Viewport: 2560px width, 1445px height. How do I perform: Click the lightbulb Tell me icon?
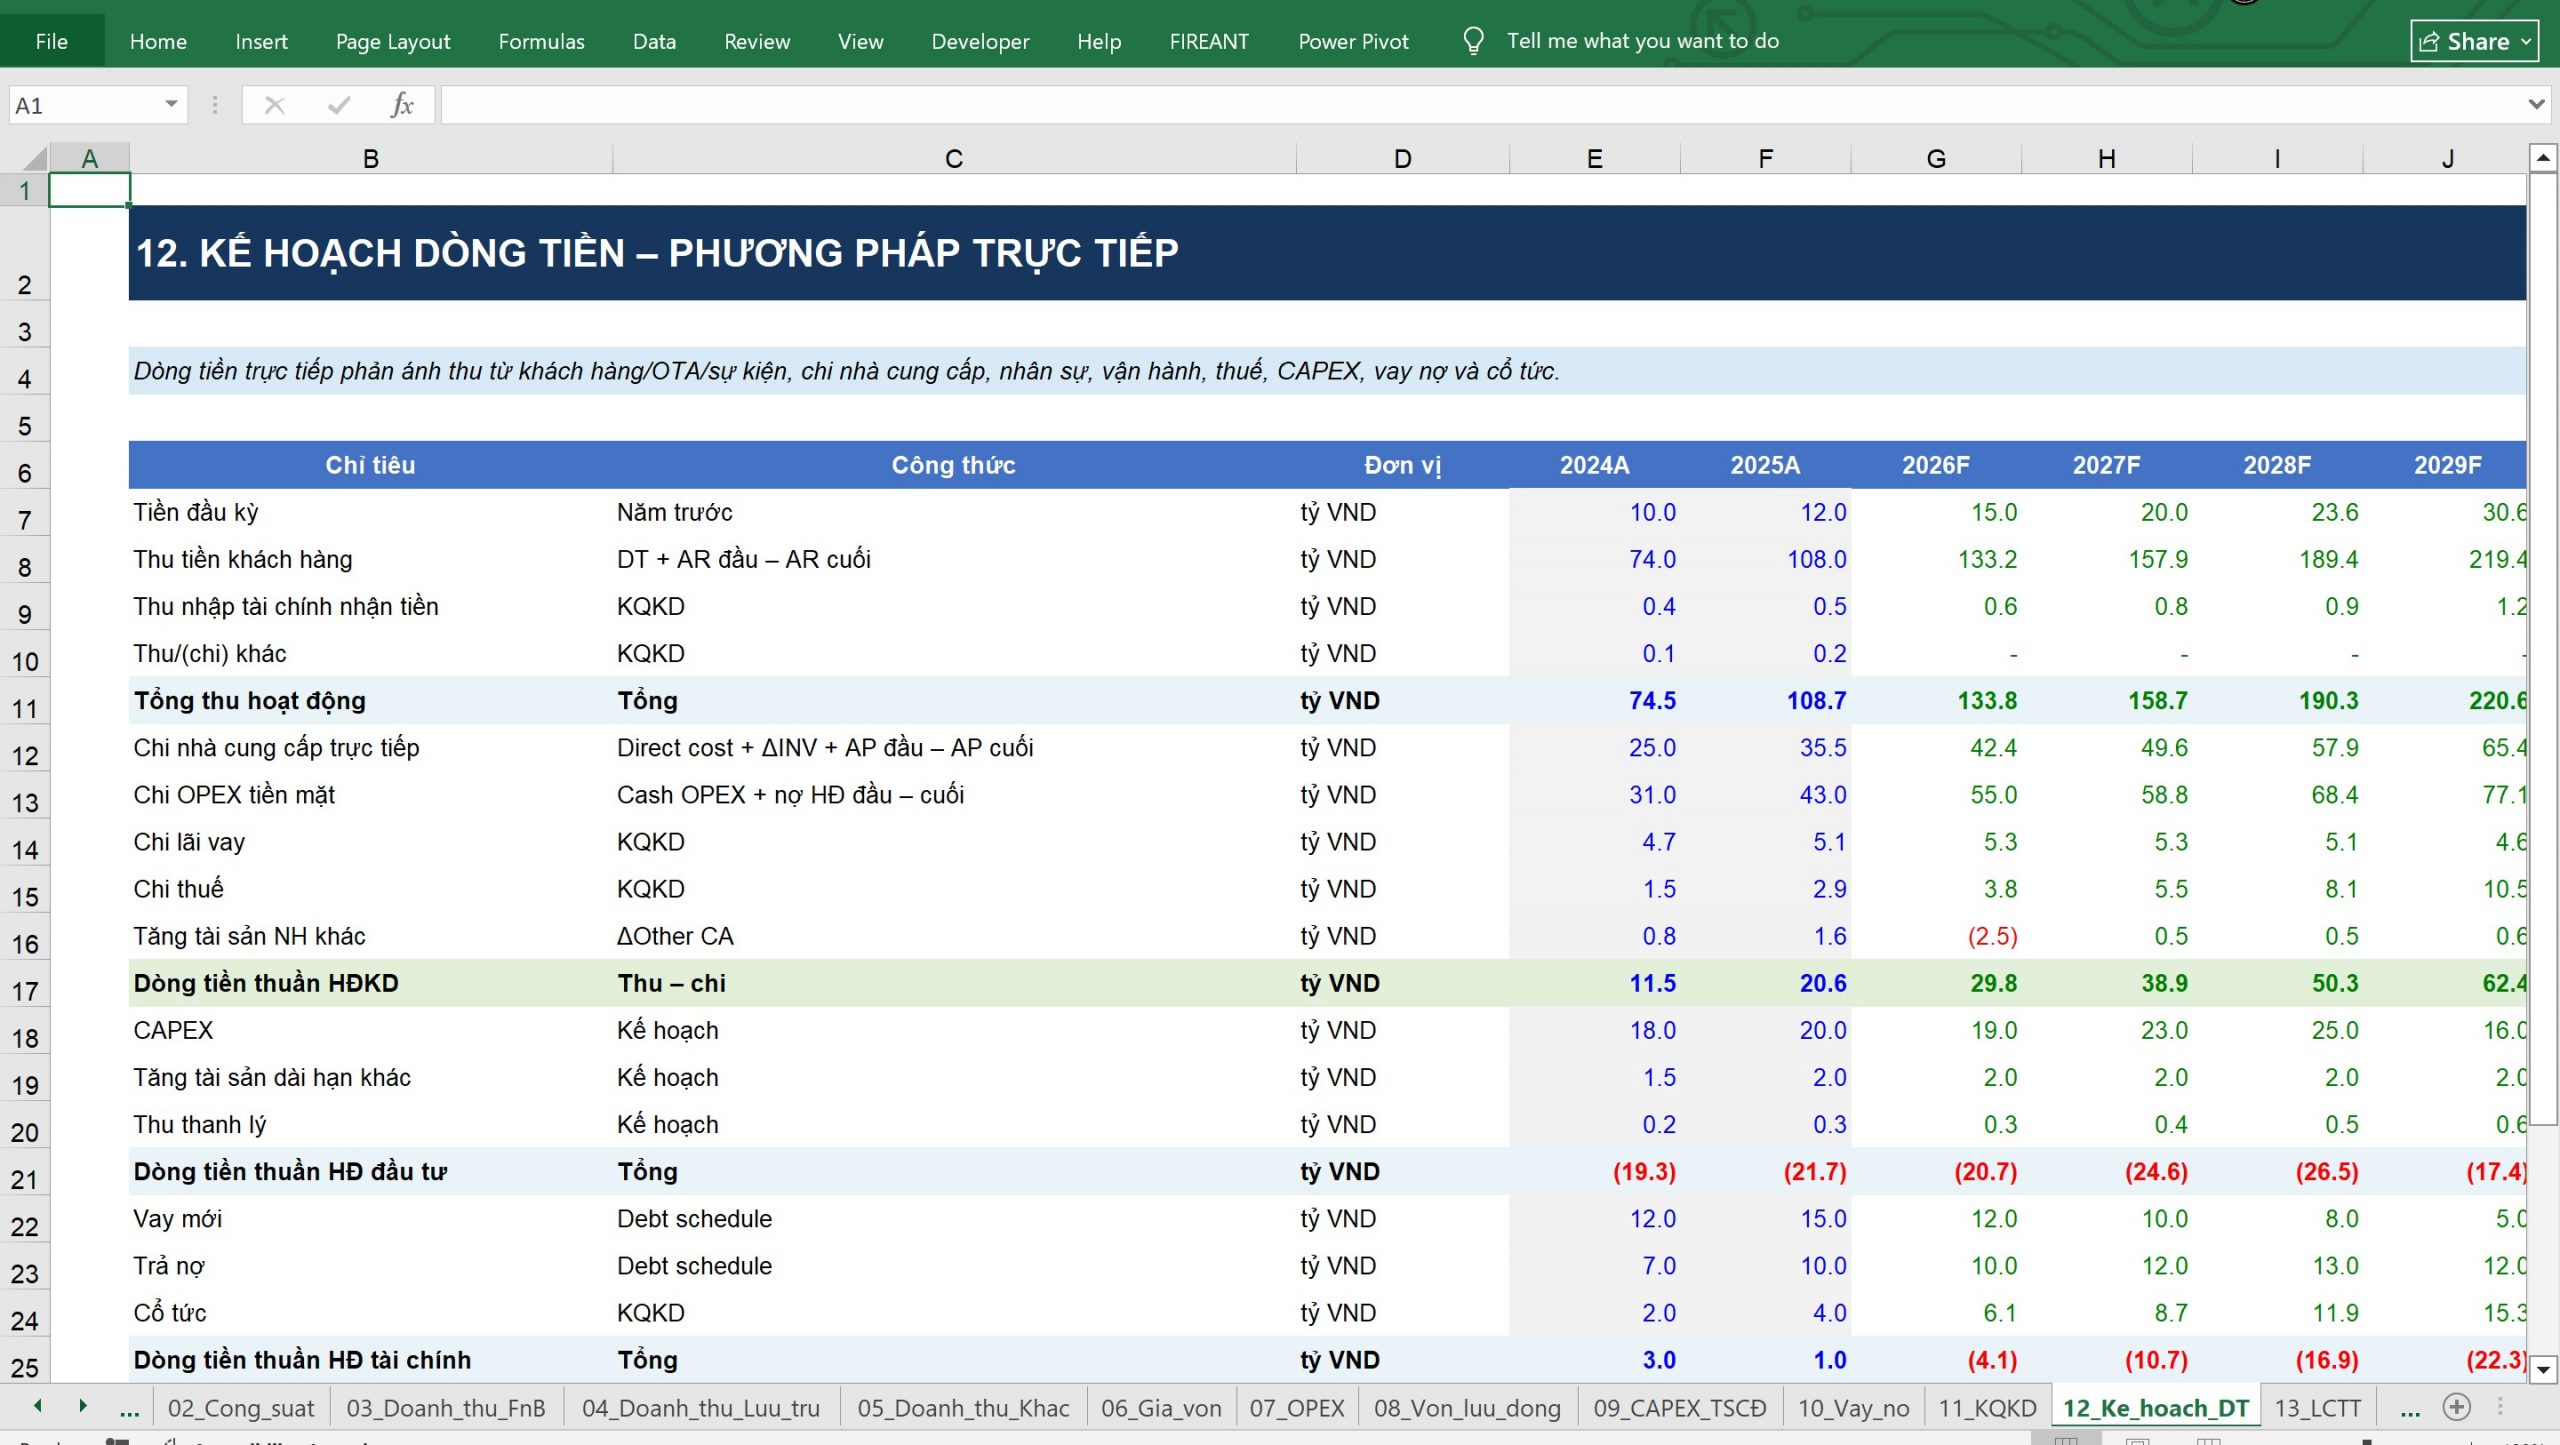(1473, 41)
